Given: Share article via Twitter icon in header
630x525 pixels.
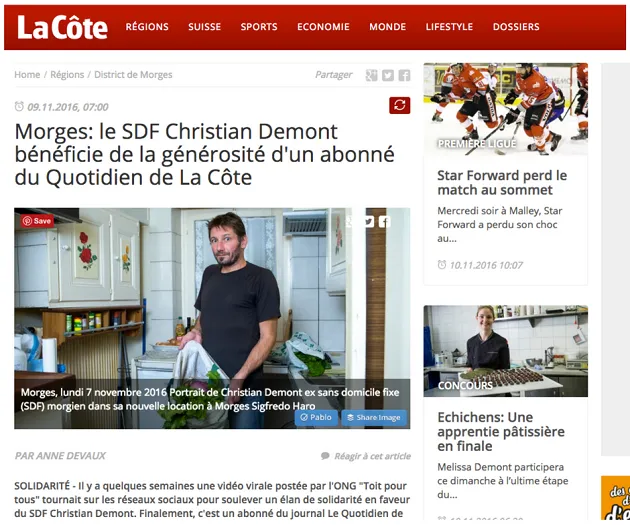Looking at the screenshot, I should click(388, 75).
